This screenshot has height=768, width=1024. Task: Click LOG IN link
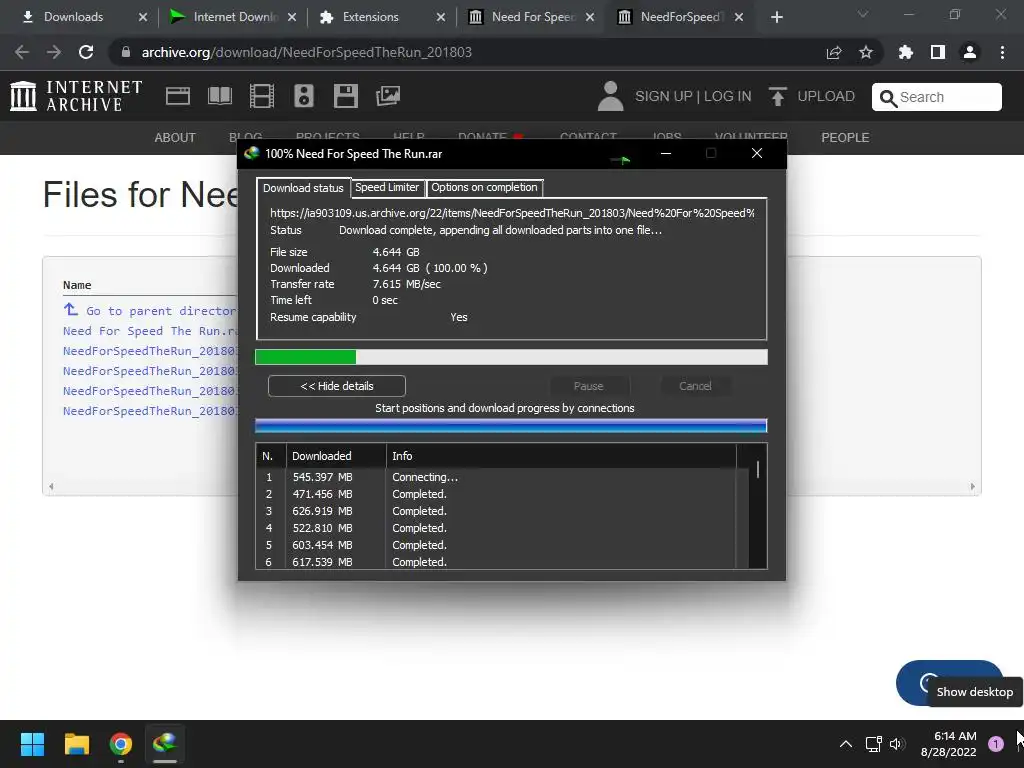[728, 97]
